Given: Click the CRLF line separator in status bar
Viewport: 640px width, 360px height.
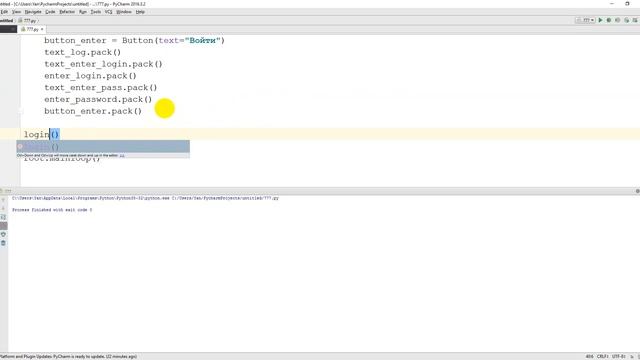Looking at the screenshot, I should click(x=602, y=356).
